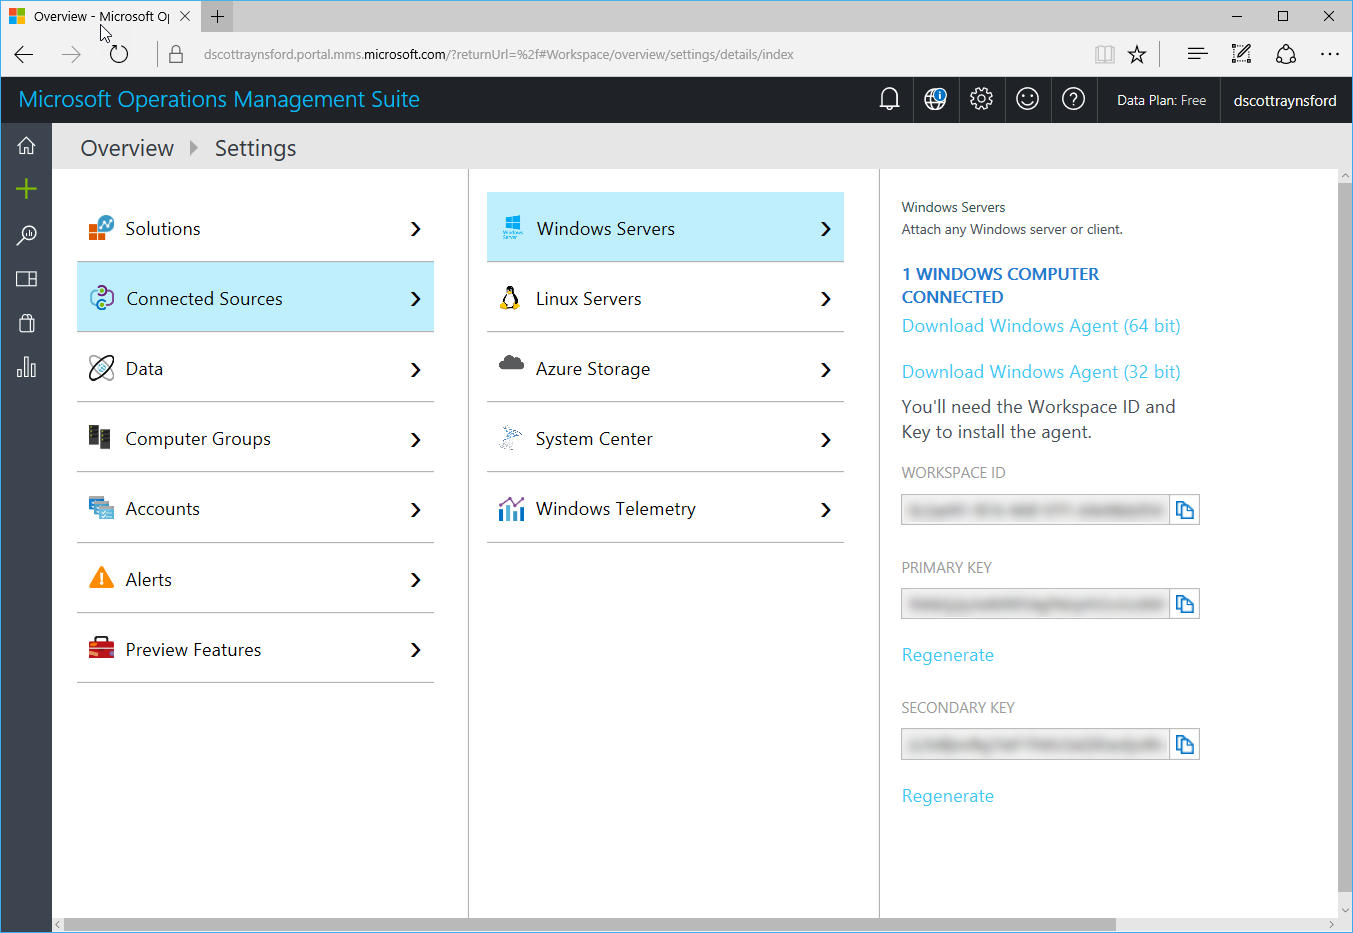Select System Center connected source
1353x933 pixels.
point(665,438)
